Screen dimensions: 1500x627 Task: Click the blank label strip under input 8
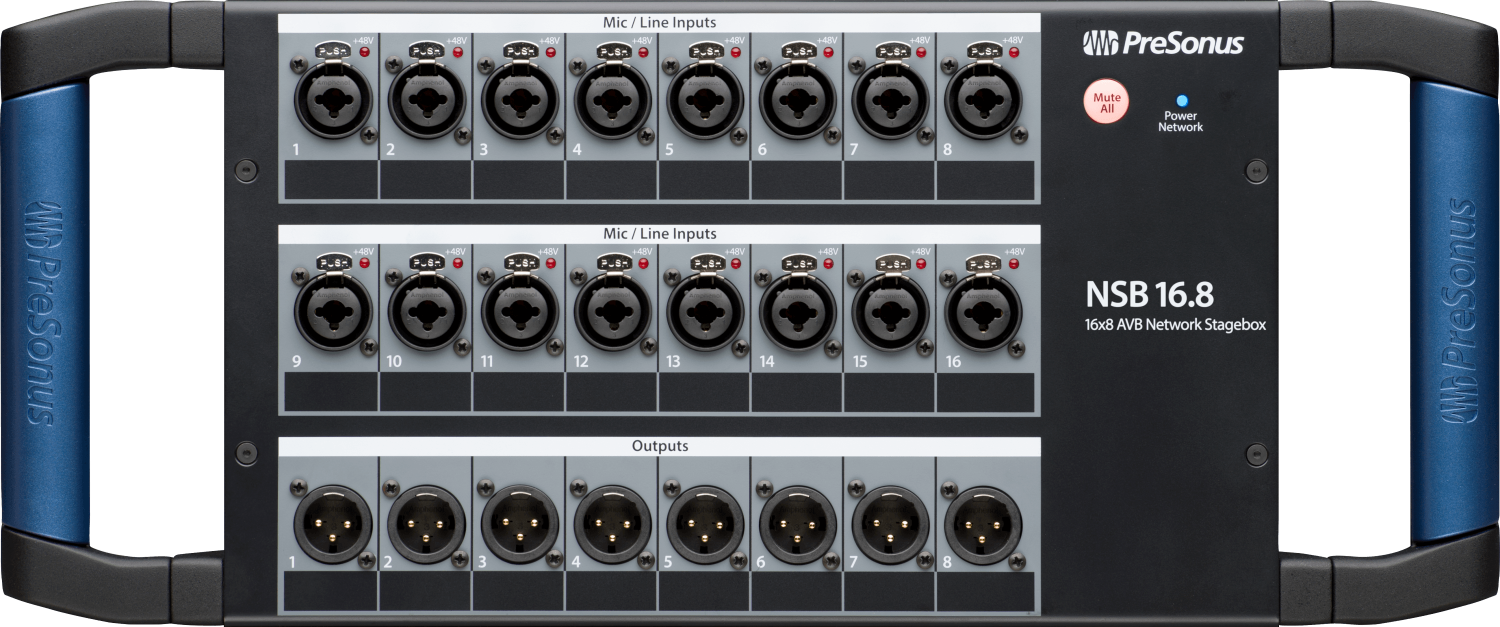(985, 181)
